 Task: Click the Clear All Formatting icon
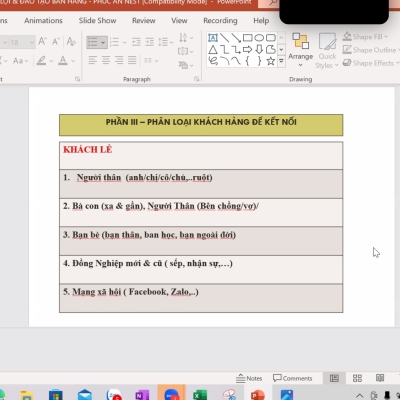(71, 41)
